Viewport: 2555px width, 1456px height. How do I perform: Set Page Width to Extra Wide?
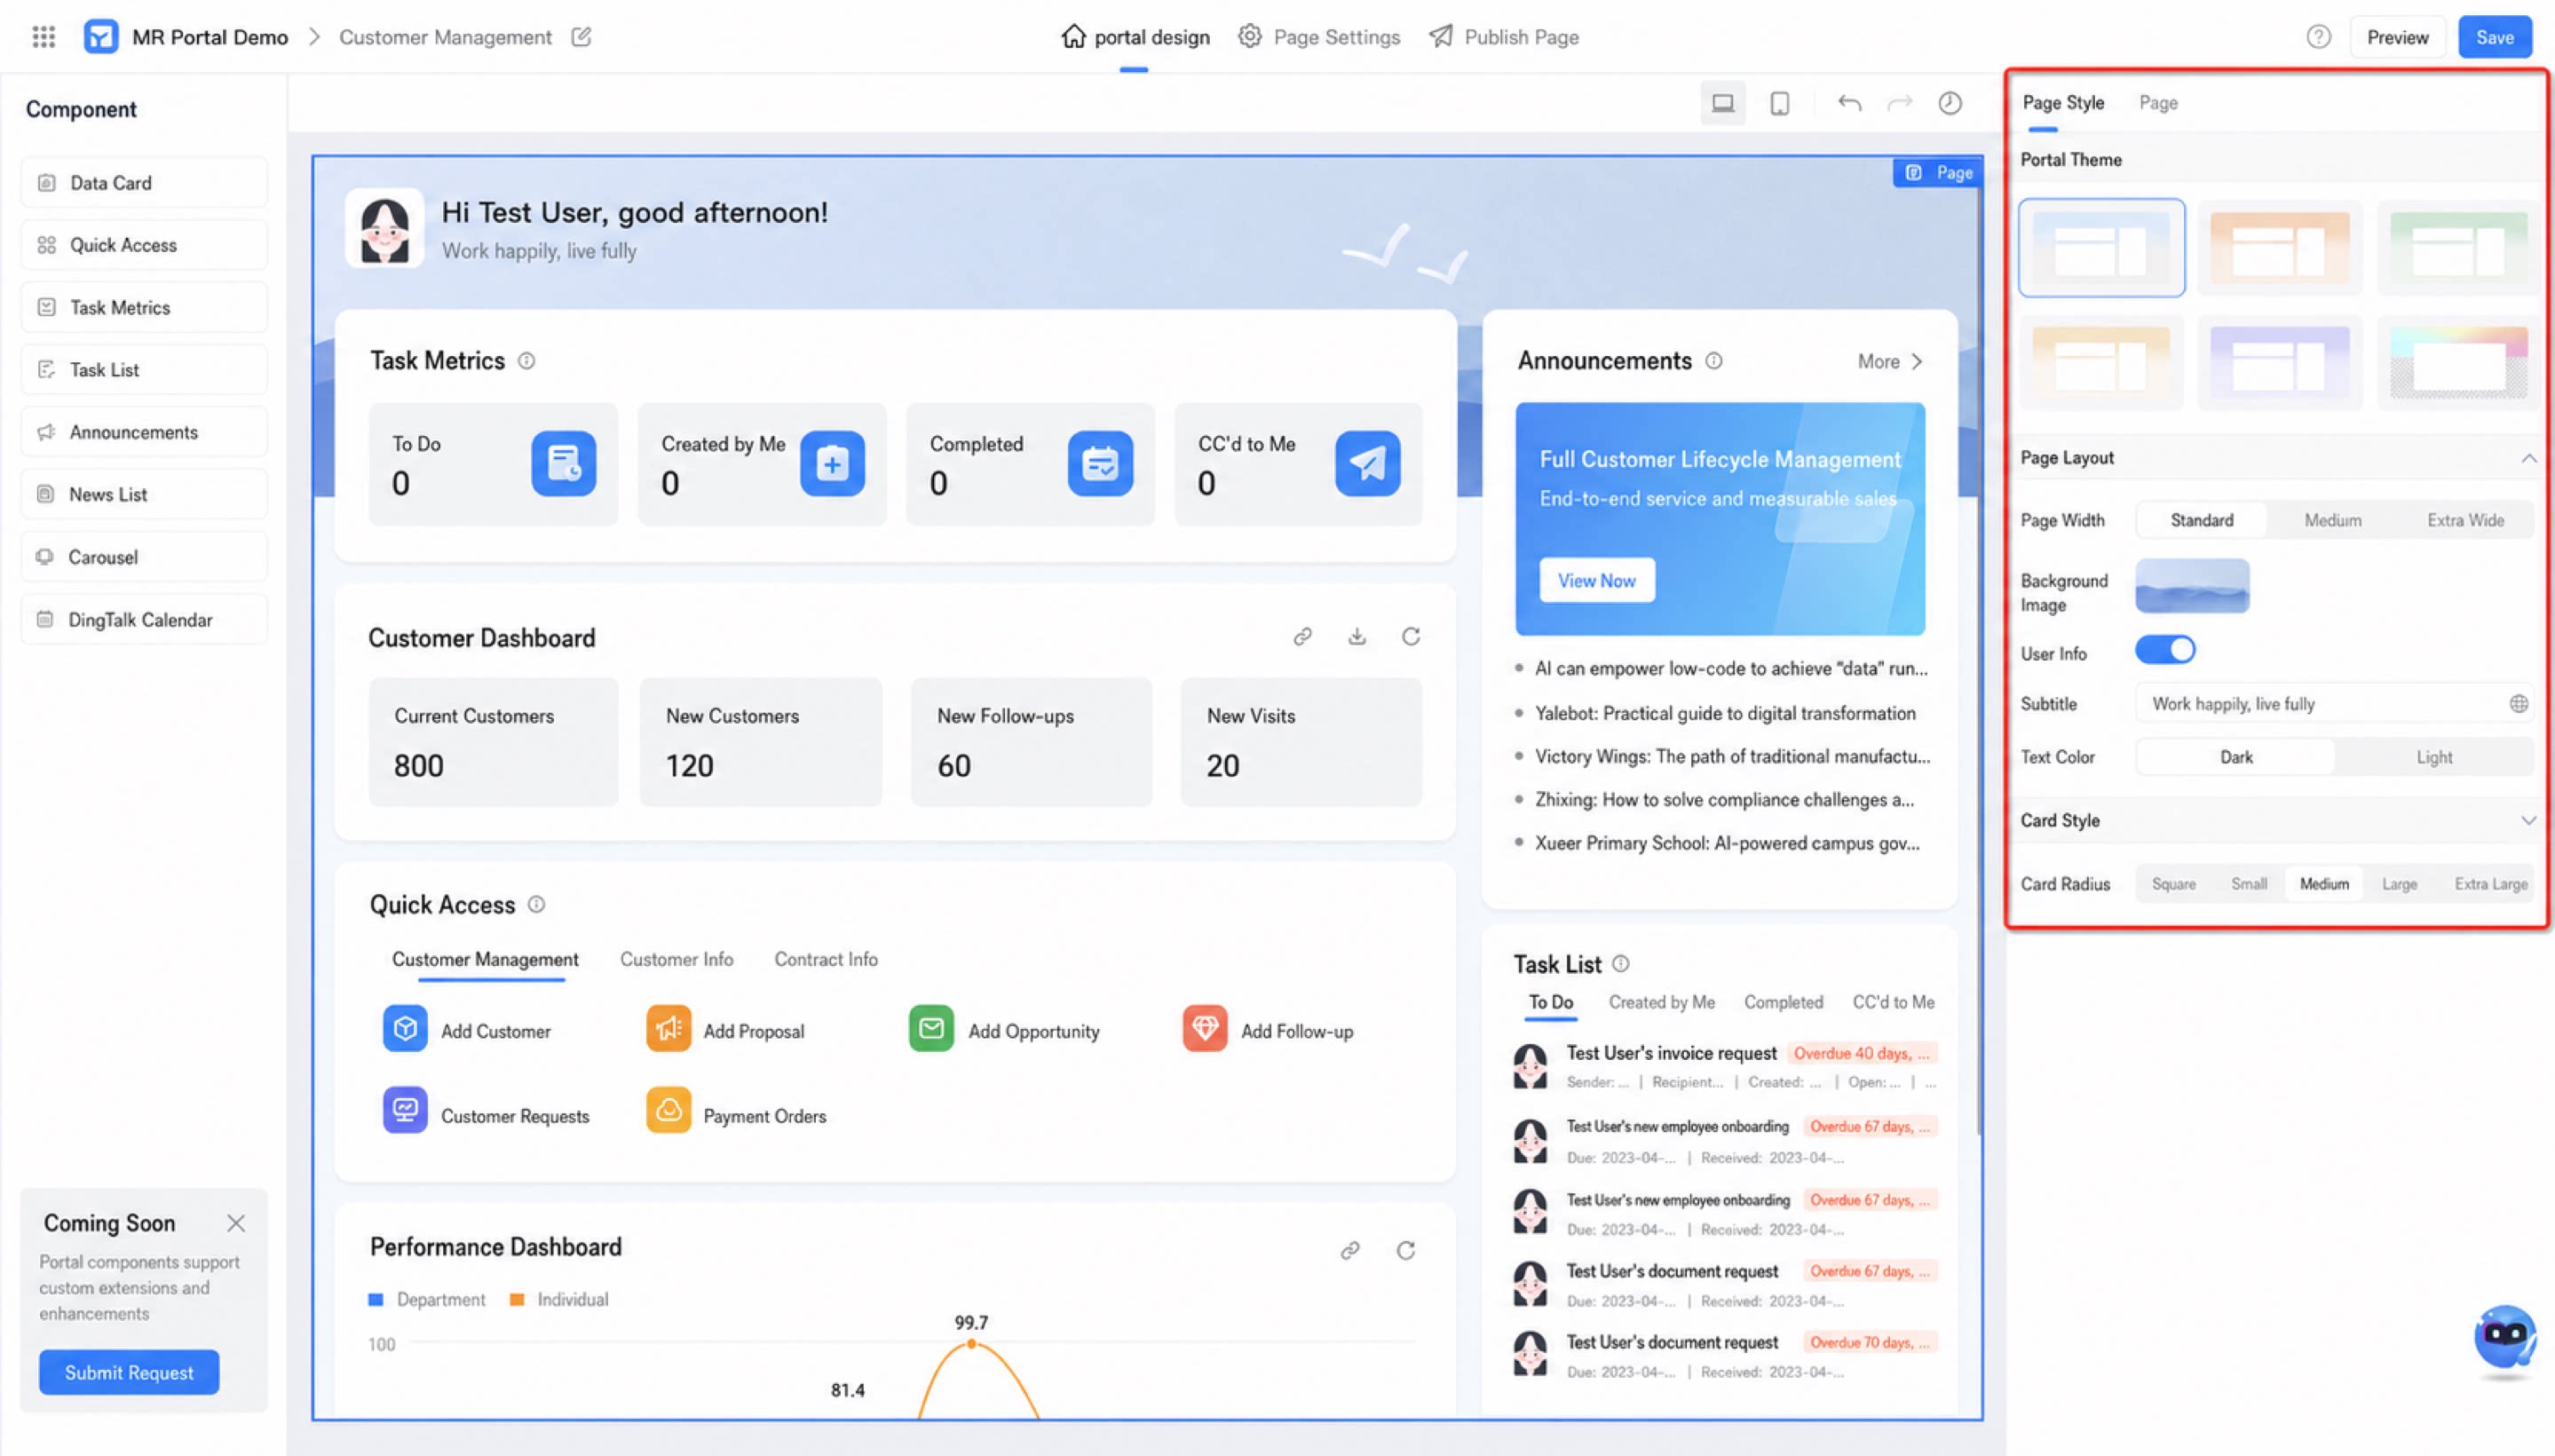click(x=2465, y=520)
